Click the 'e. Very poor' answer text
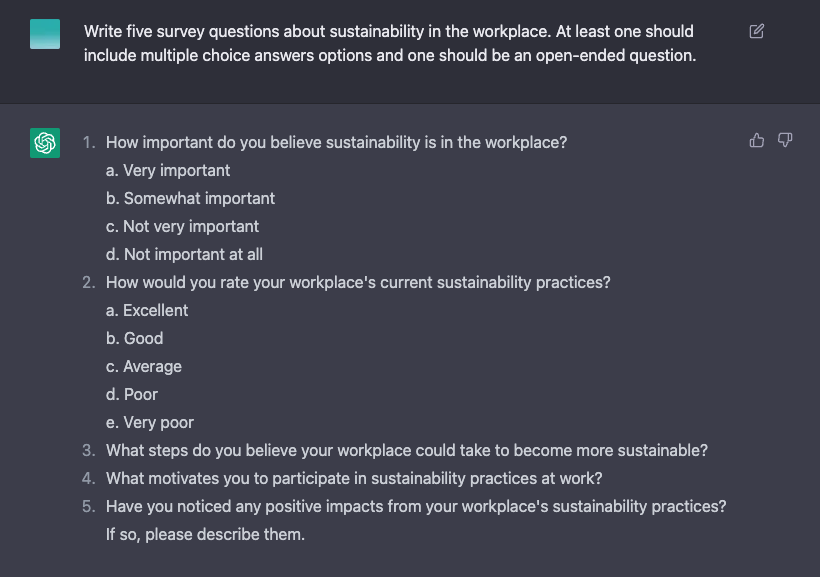The width and height of the screenshot is (820, 577). click(150, 423)
